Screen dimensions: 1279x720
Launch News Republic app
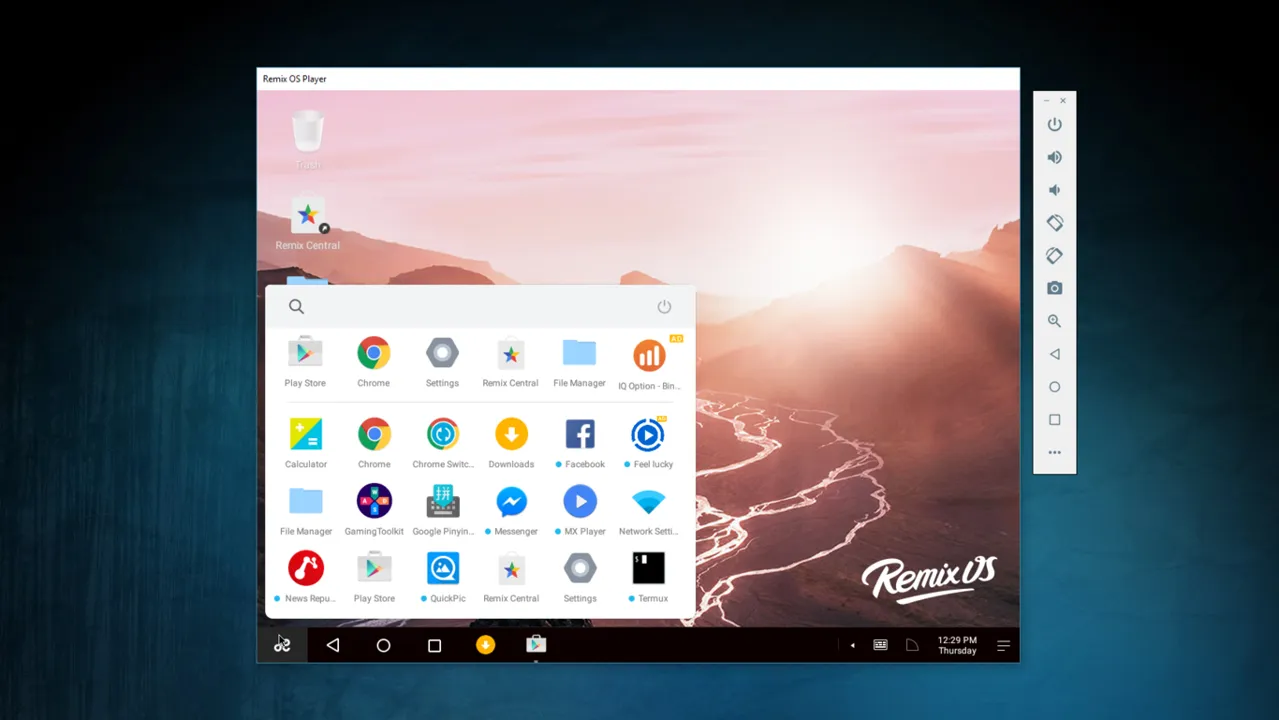pos(306,568)
